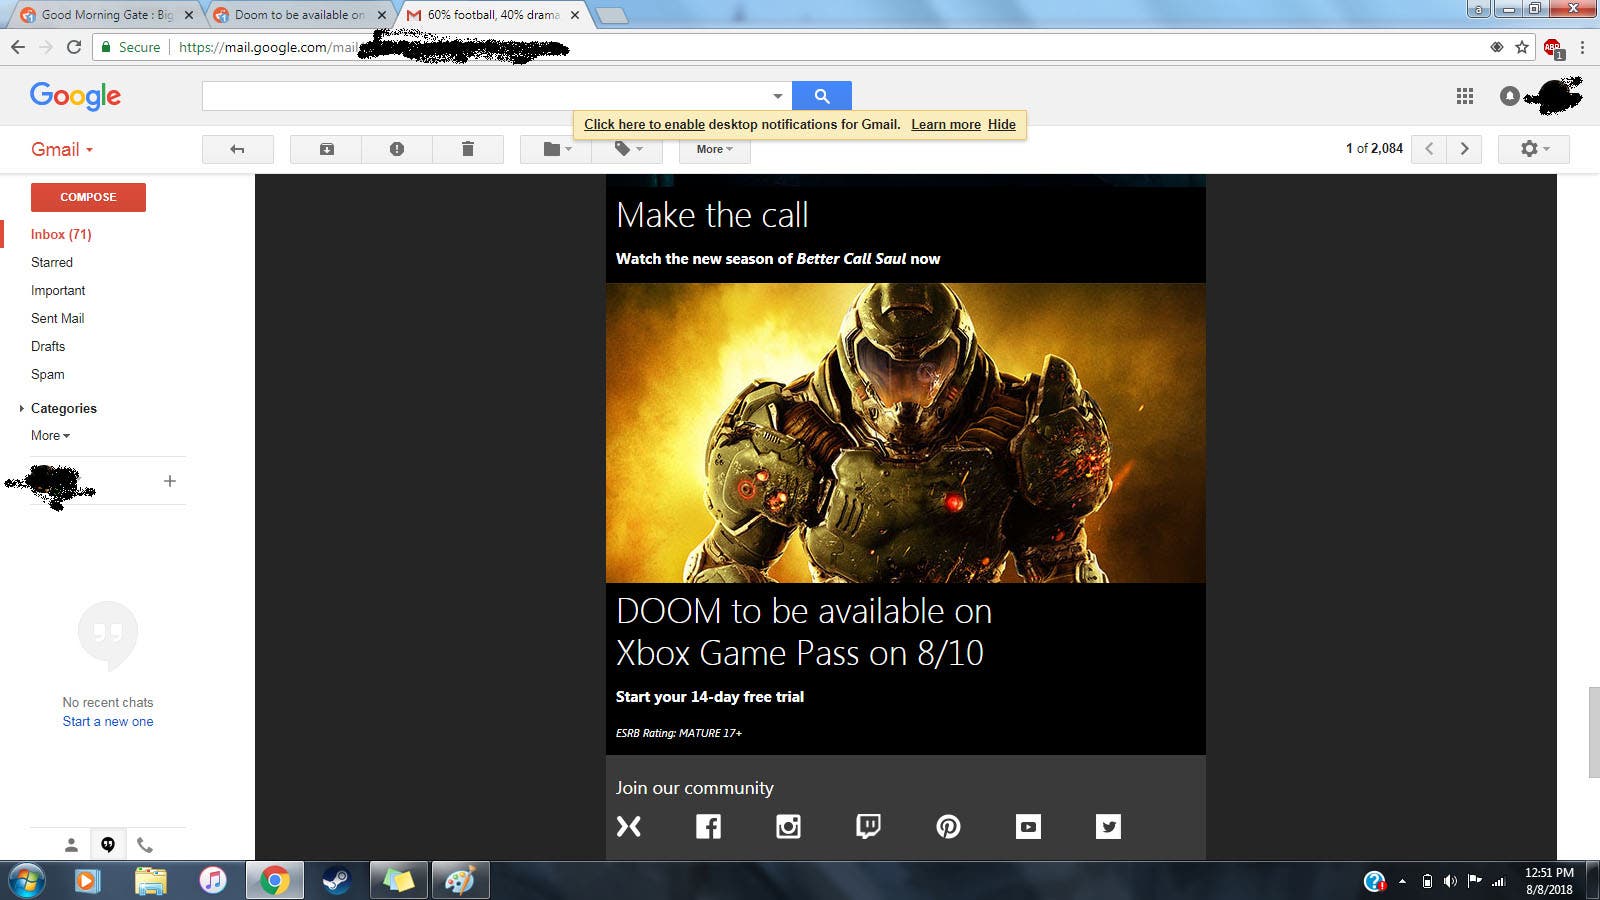Click the Secure padlock site info
The image size is (1600, 900).
131,47
